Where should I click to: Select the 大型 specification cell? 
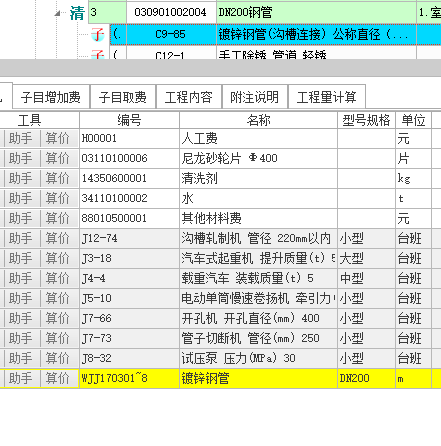366,259
